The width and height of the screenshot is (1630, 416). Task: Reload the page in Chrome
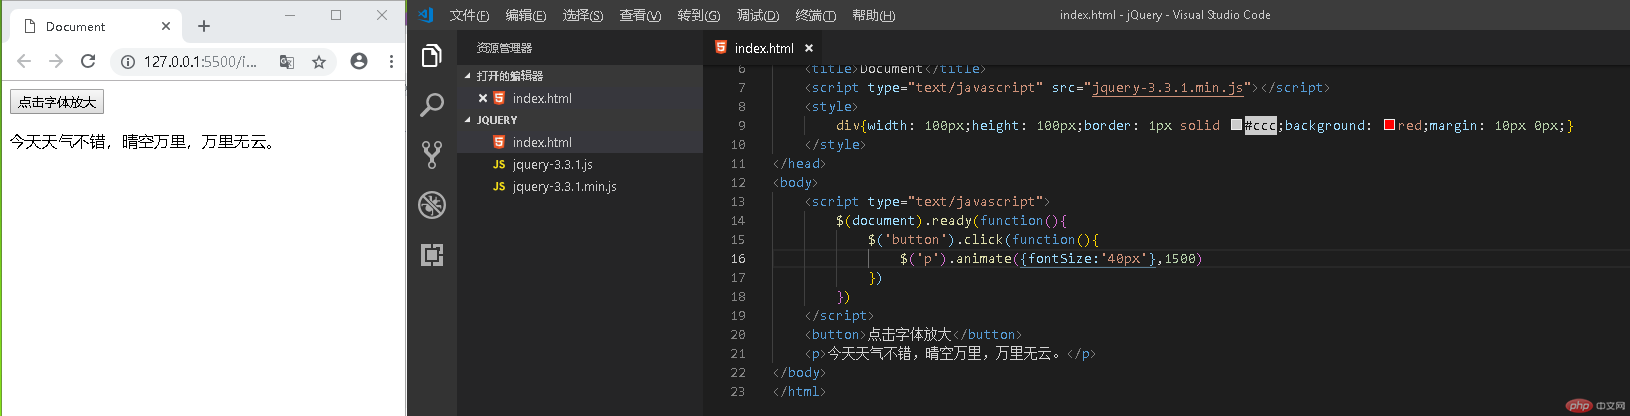(88, 61)
